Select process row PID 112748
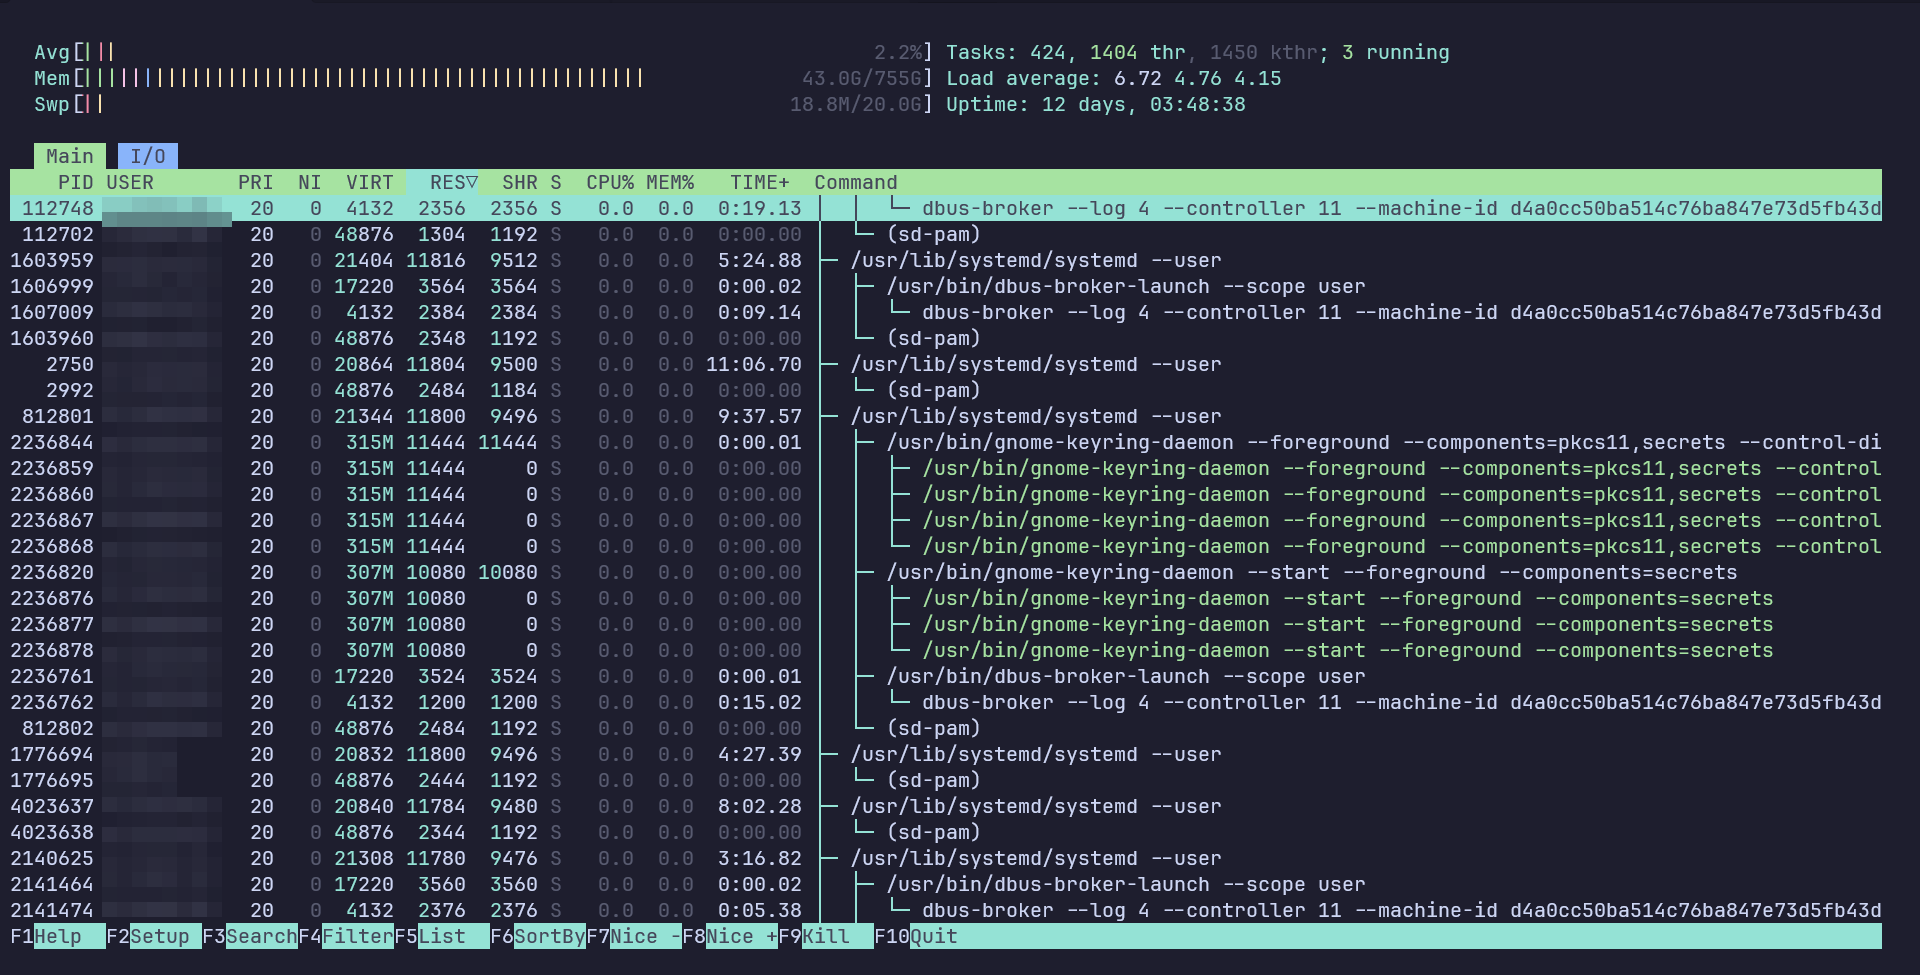This screenshot has height=975, width=1920. click(x=946, y=208)
